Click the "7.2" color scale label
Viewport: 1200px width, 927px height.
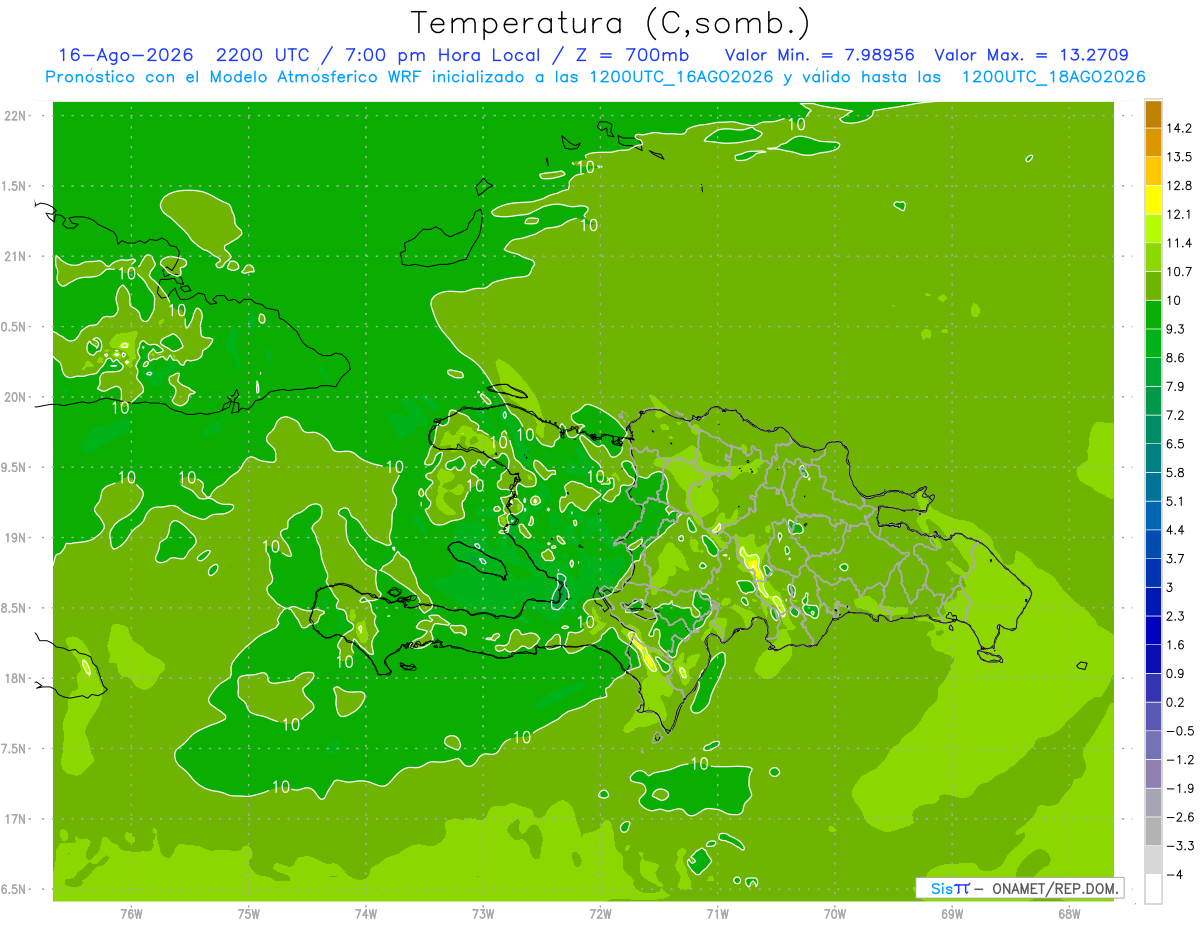point(1177,415)
